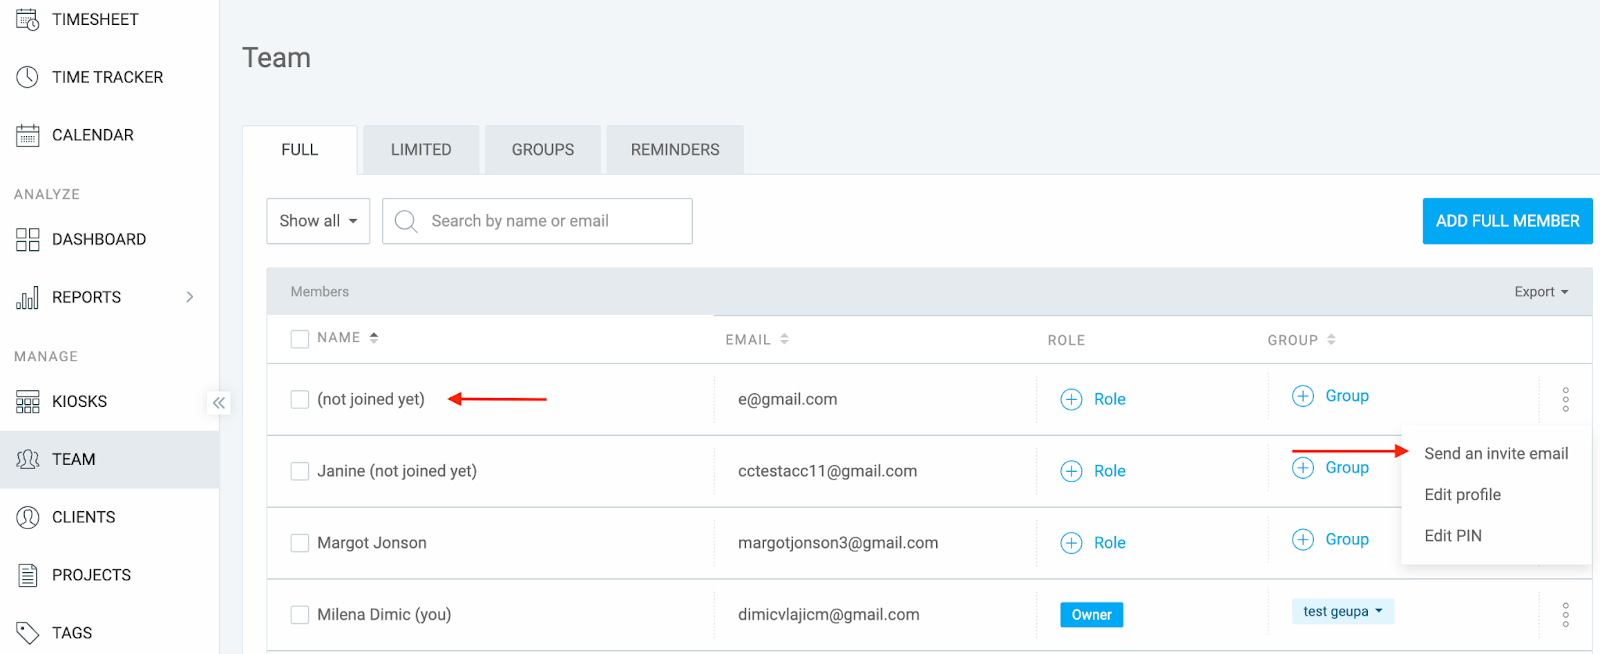The image size is (1600, 654).
Task: Check the Janine (not joined yet) checkbox
Action: click(x=300, y=471)
